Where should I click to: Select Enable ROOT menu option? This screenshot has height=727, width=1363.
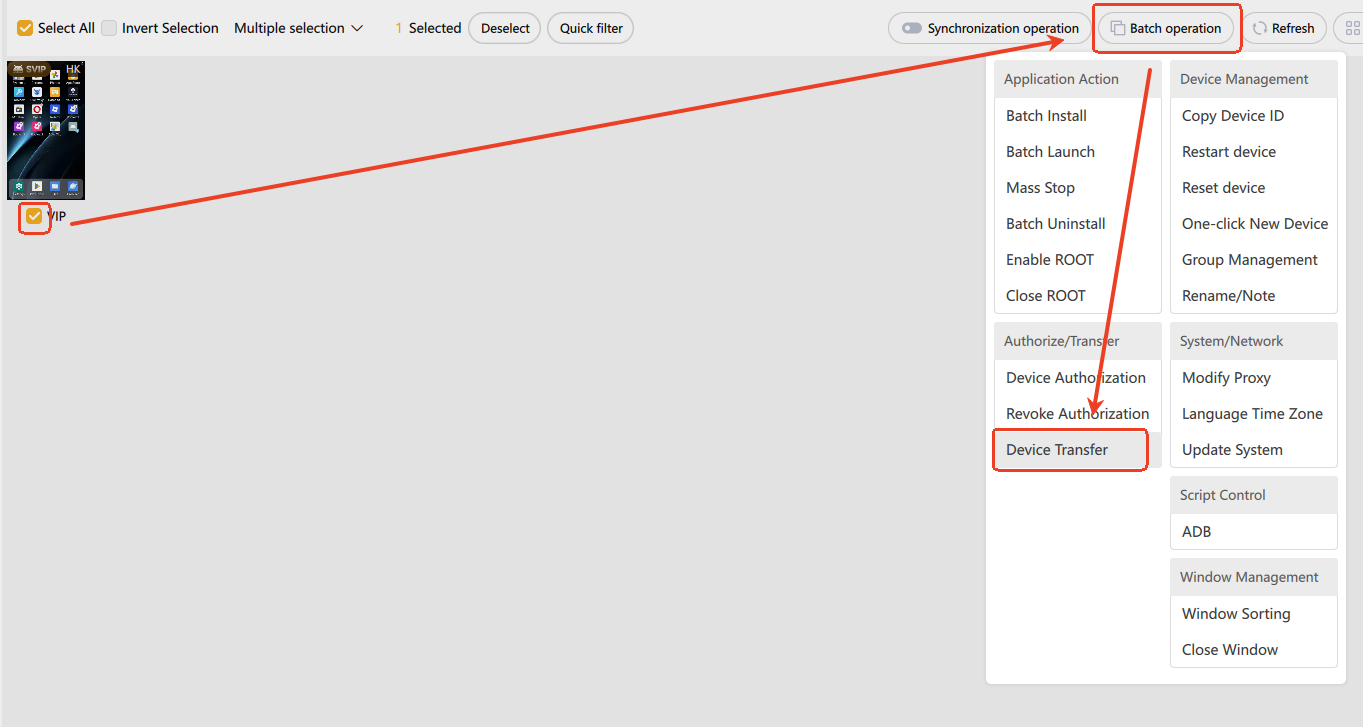[x=1049, y=260]
